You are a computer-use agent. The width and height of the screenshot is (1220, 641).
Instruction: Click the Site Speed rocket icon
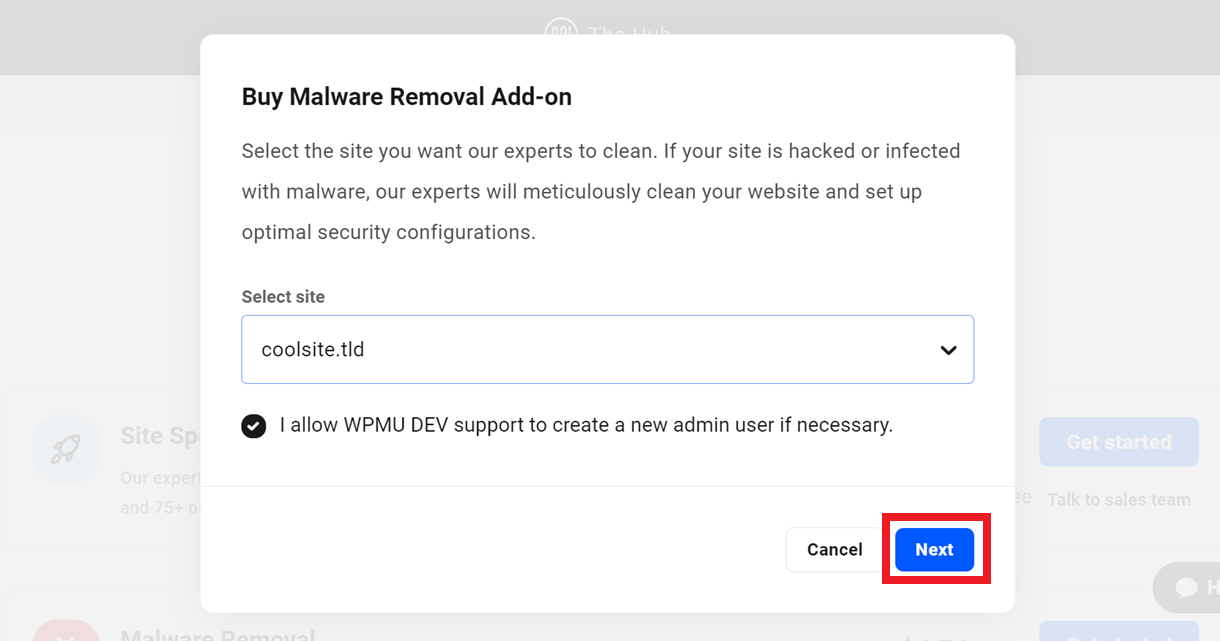click(x=66, y=449)
